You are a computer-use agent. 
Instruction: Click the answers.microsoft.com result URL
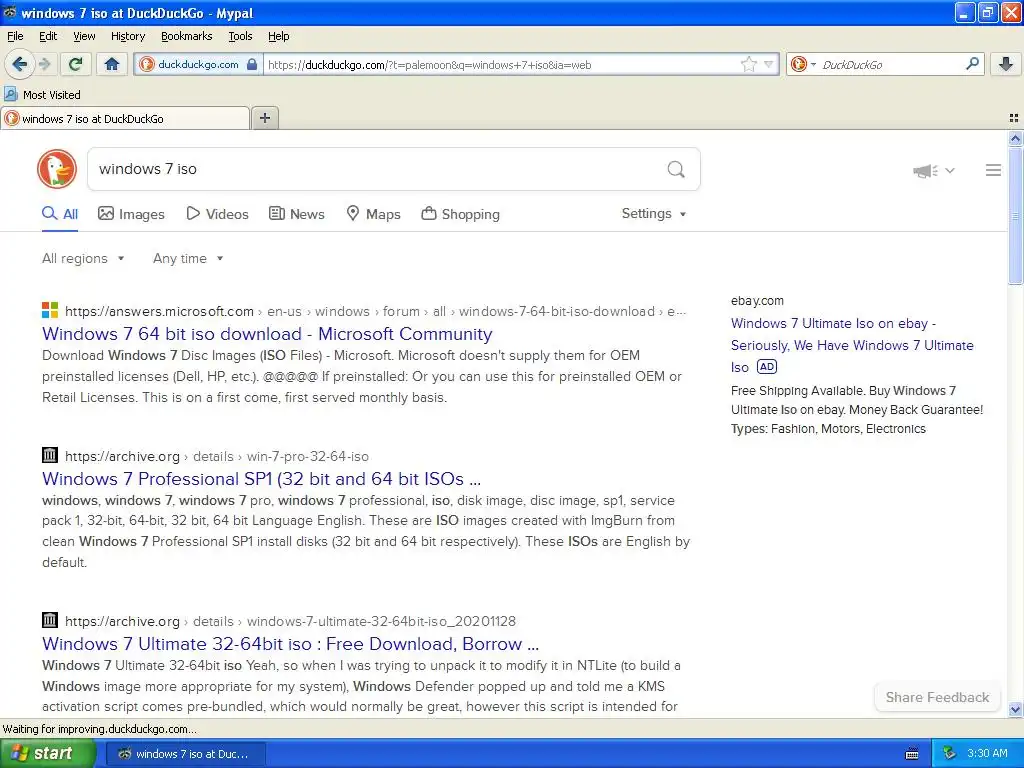[376, 312]
